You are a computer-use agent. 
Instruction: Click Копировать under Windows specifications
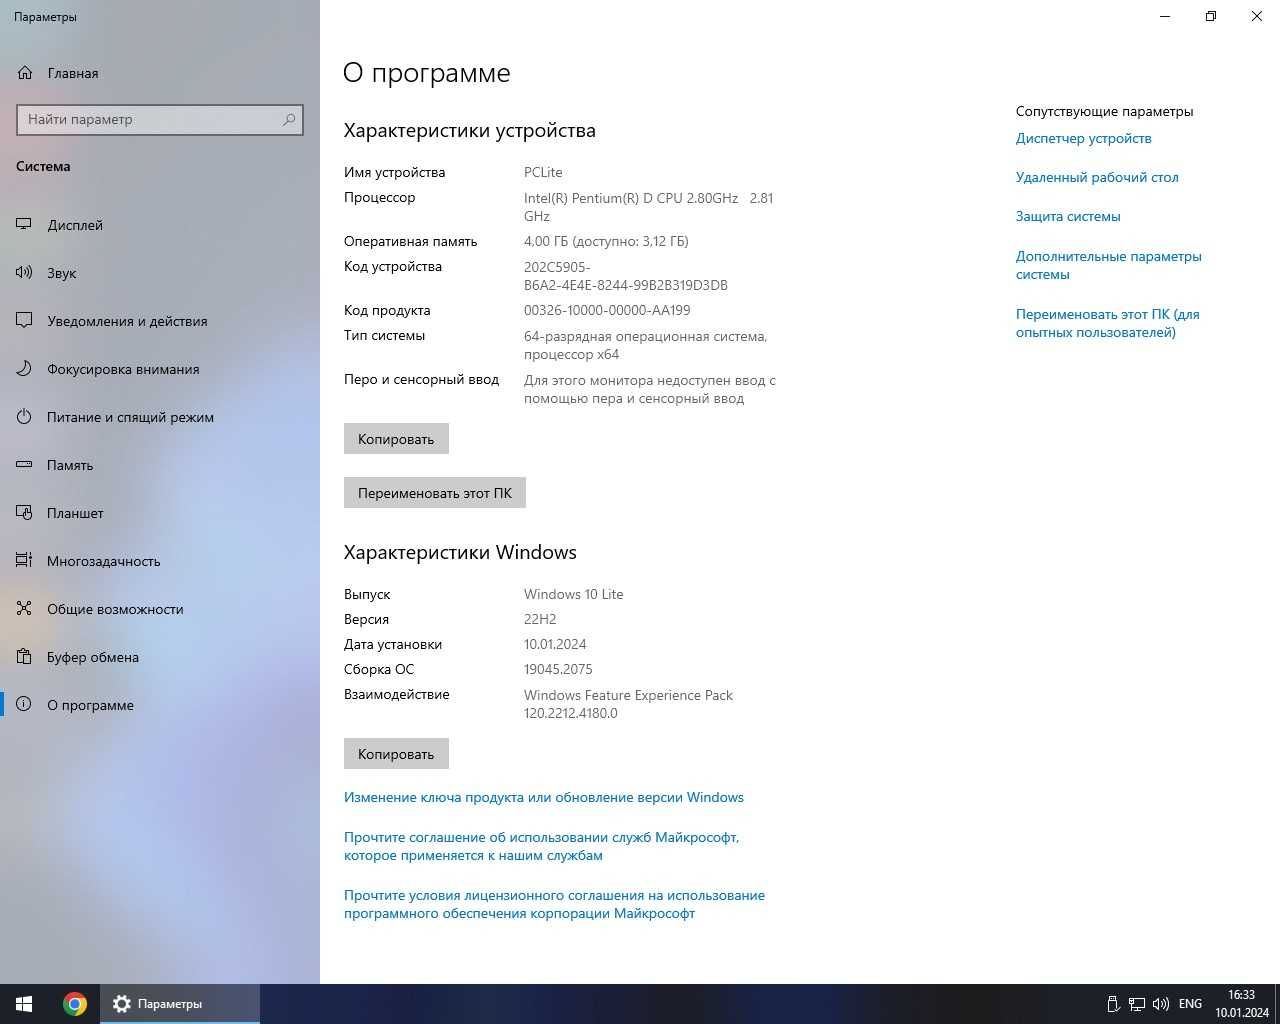click(x=396, y=754)
